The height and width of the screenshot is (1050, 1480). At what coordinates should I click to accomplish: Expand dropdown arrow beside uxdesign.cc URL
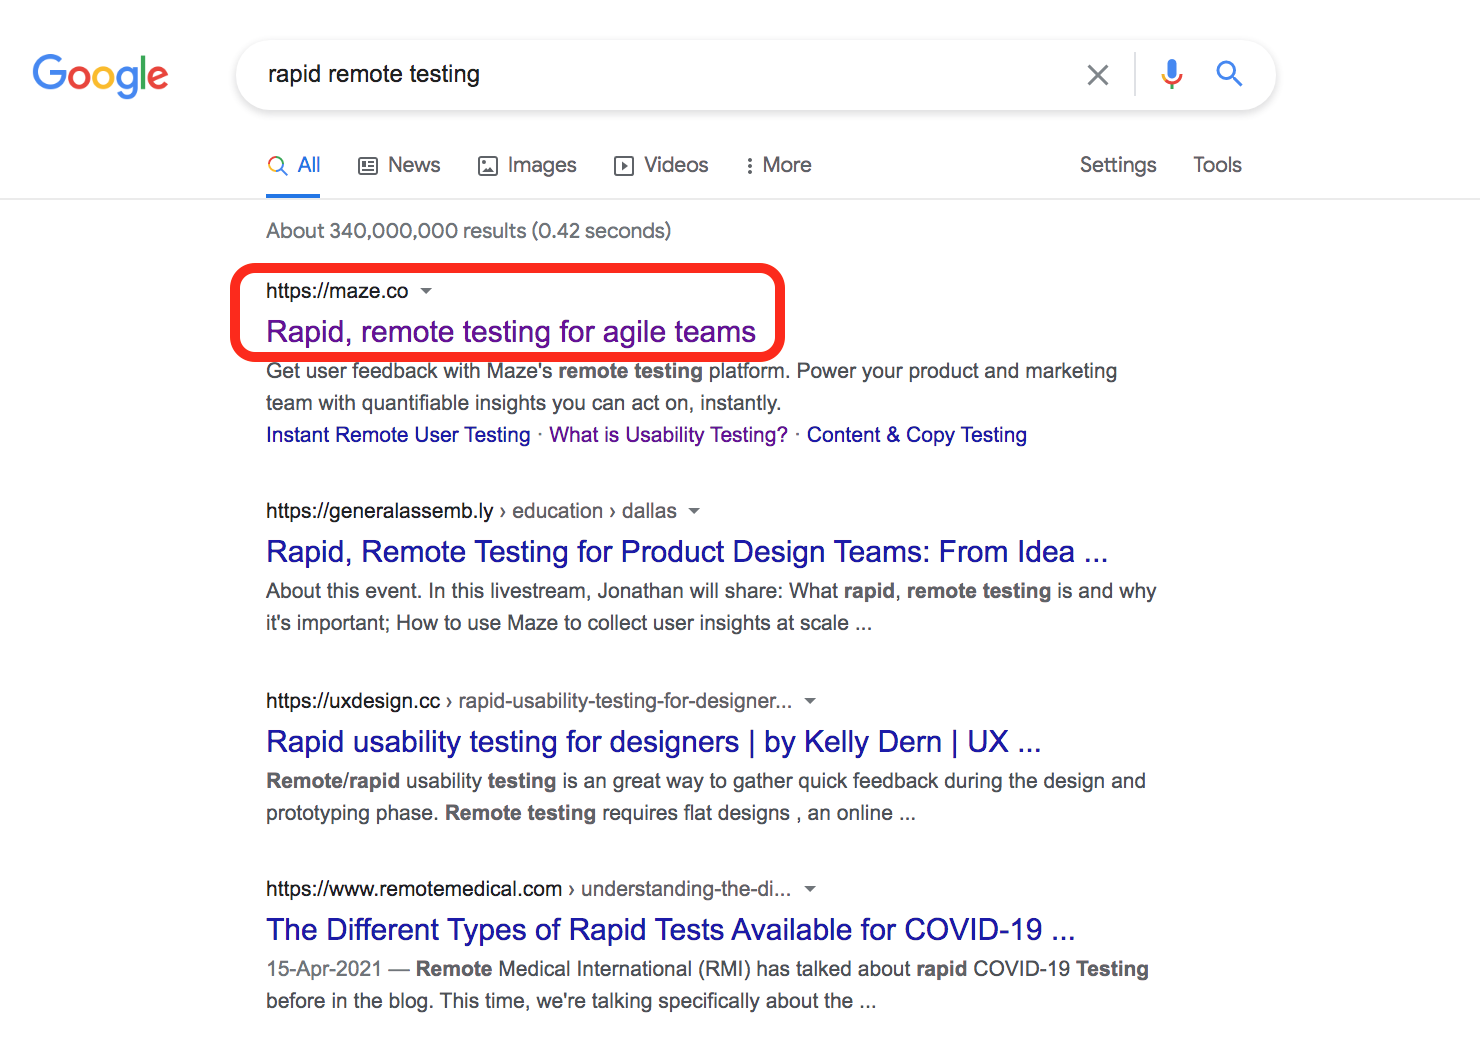pos(810,701)
